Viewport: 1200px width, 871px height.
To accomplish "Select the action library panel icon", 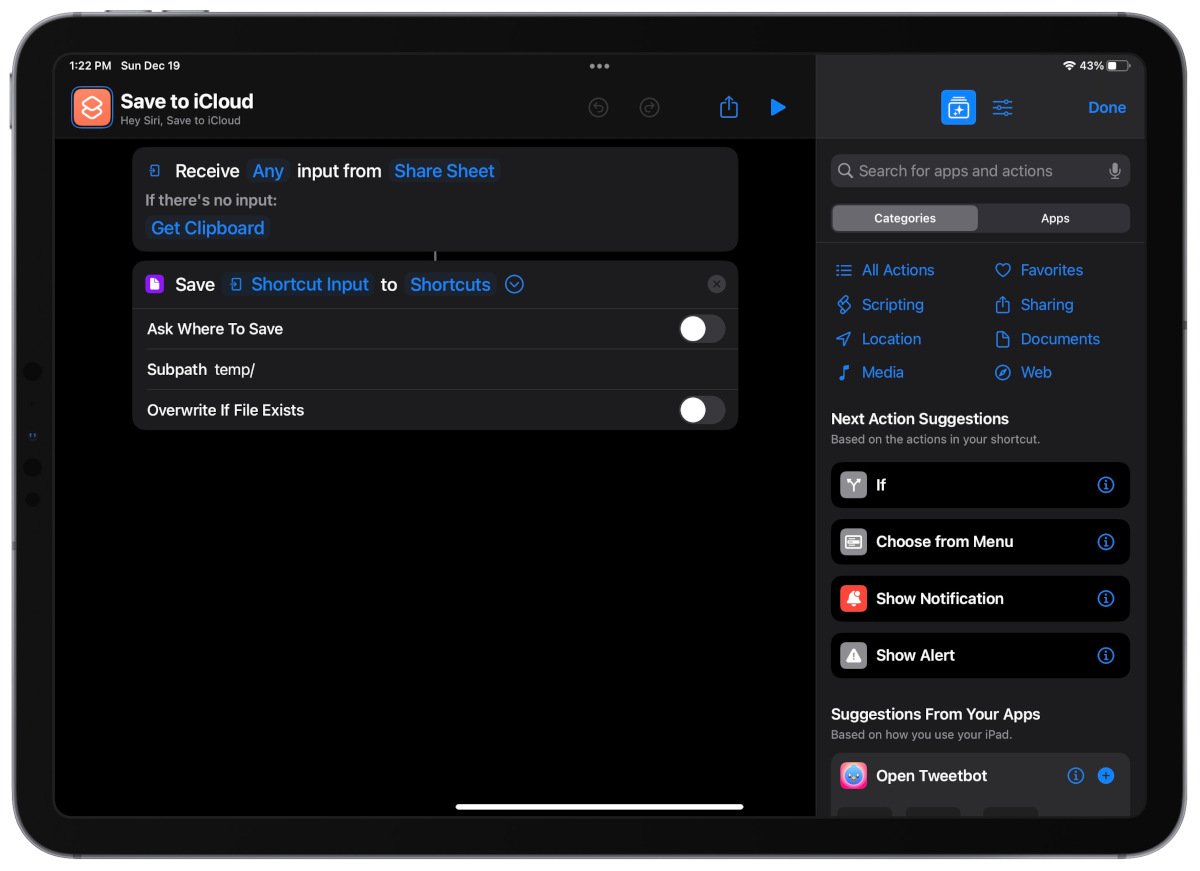I will point(958,107).
